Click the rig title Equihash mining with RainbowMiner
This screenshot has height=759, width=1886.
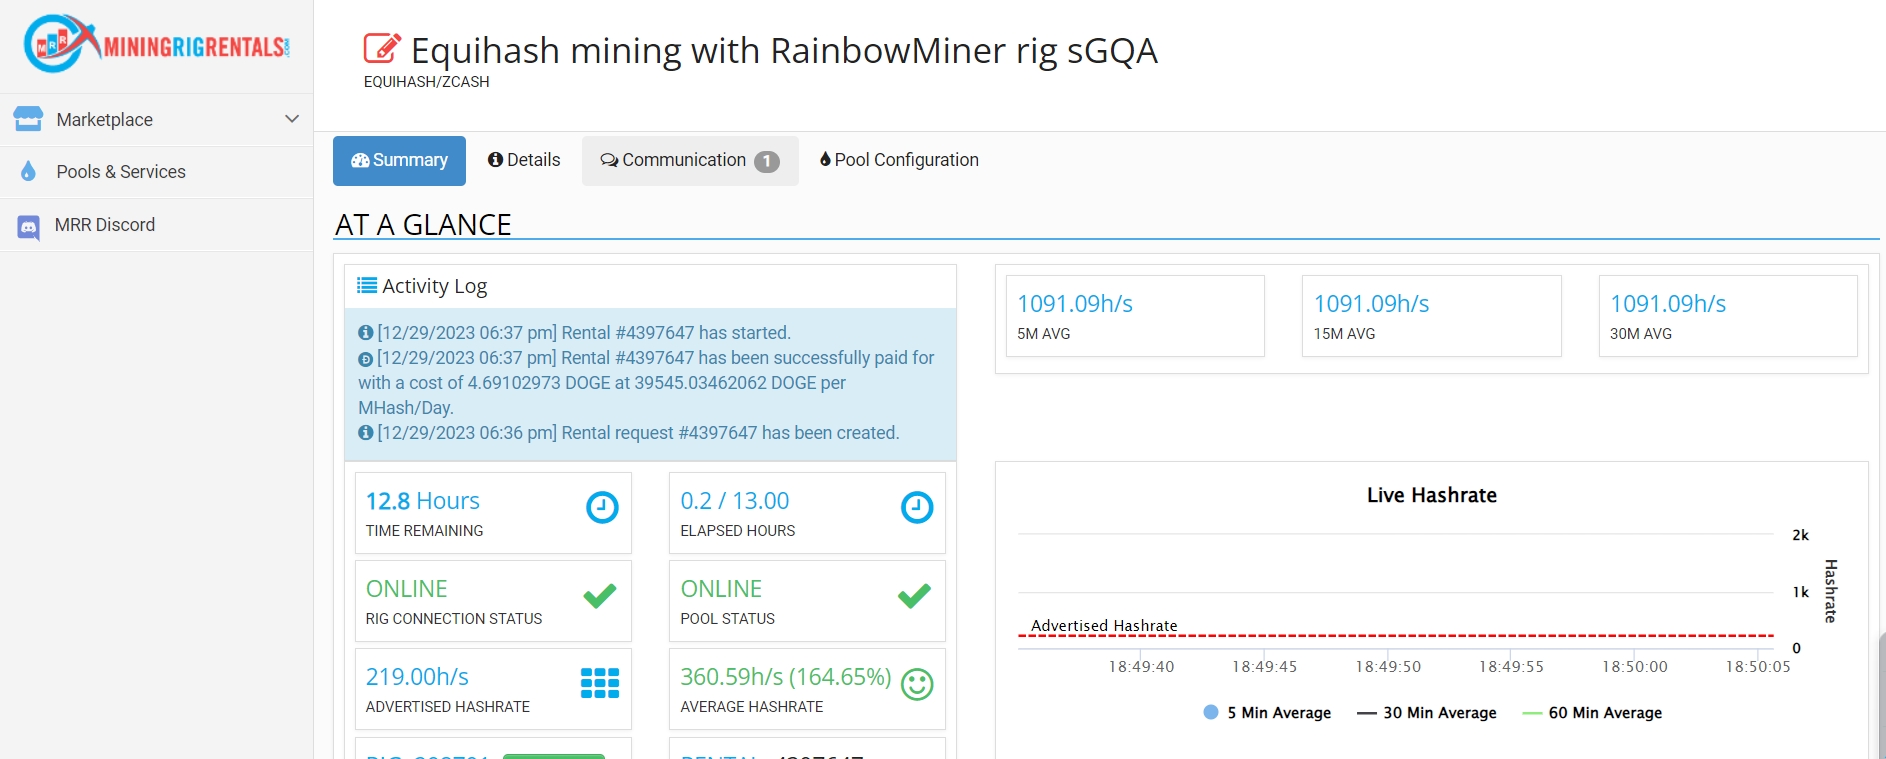point(784,50)
